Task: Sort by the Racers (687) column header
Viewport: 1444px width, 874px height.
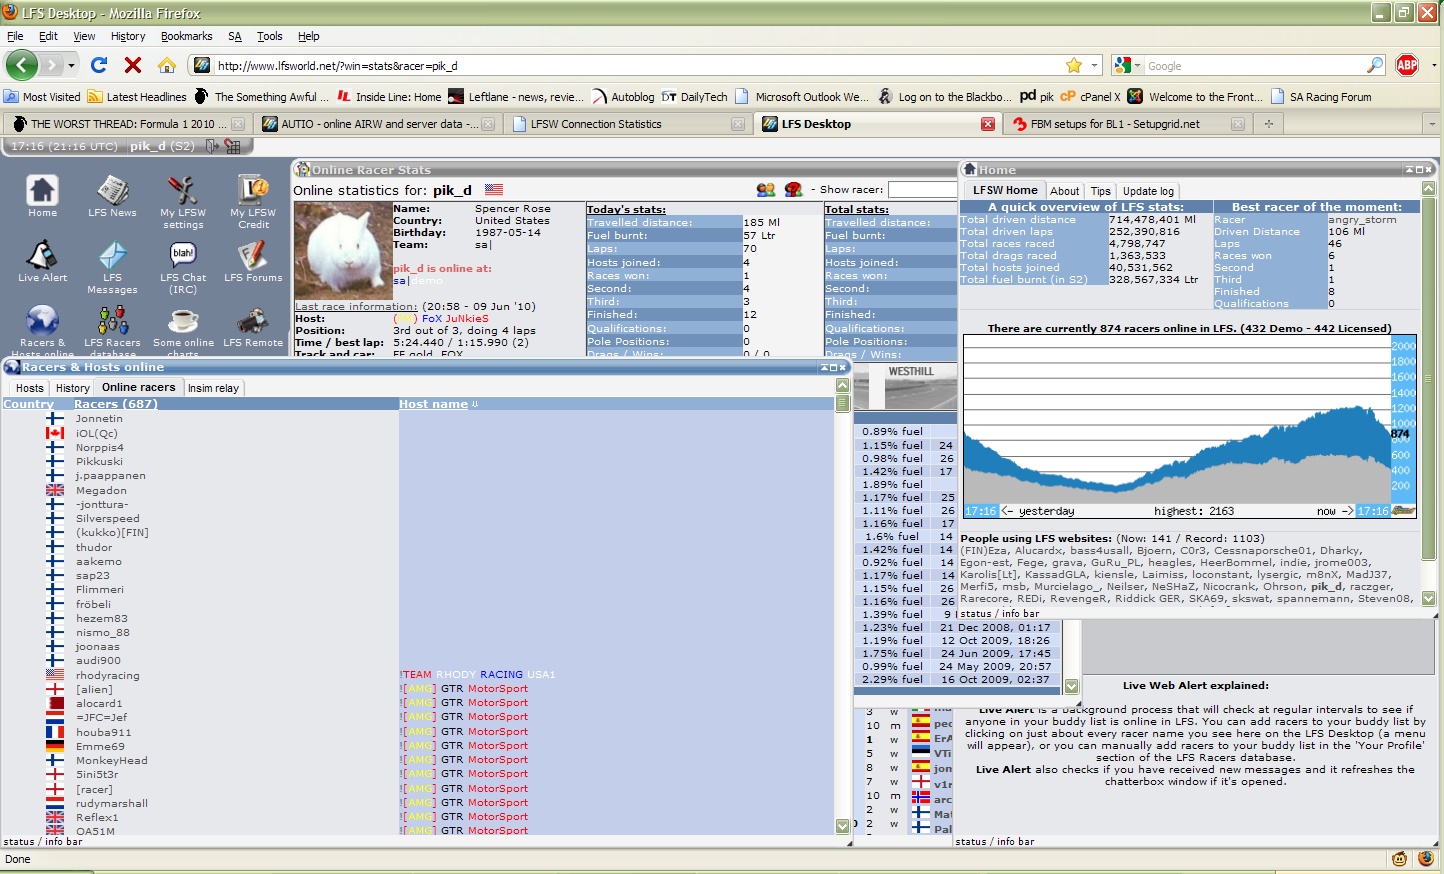Action: coord(115,404)
